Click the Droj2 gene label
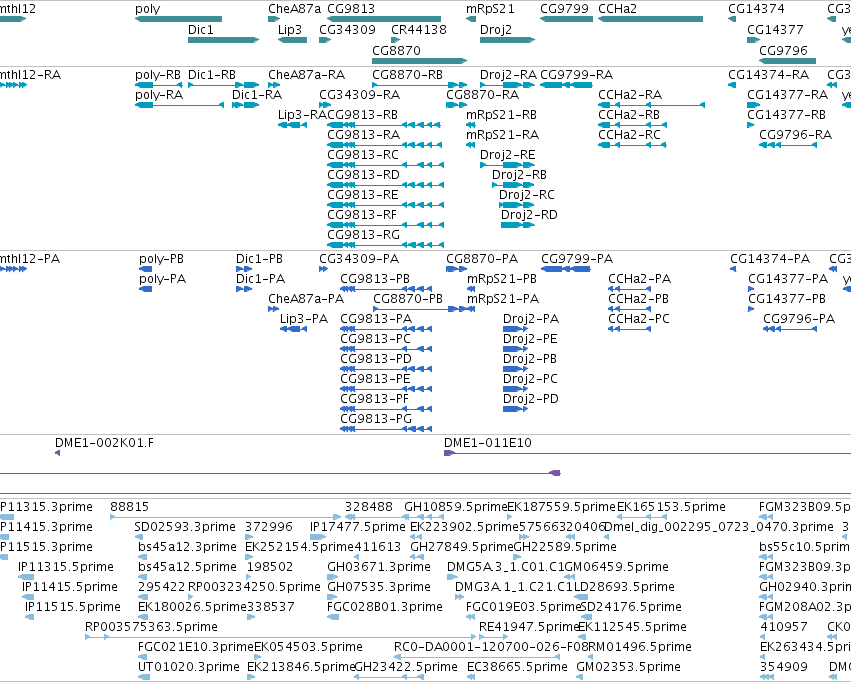 coord(496,29)
